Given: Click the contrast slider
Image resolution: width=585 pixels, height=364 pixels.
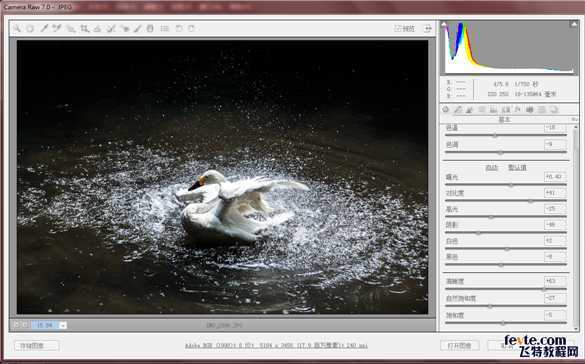Looking at the screenshot, I should click(506, 201).
